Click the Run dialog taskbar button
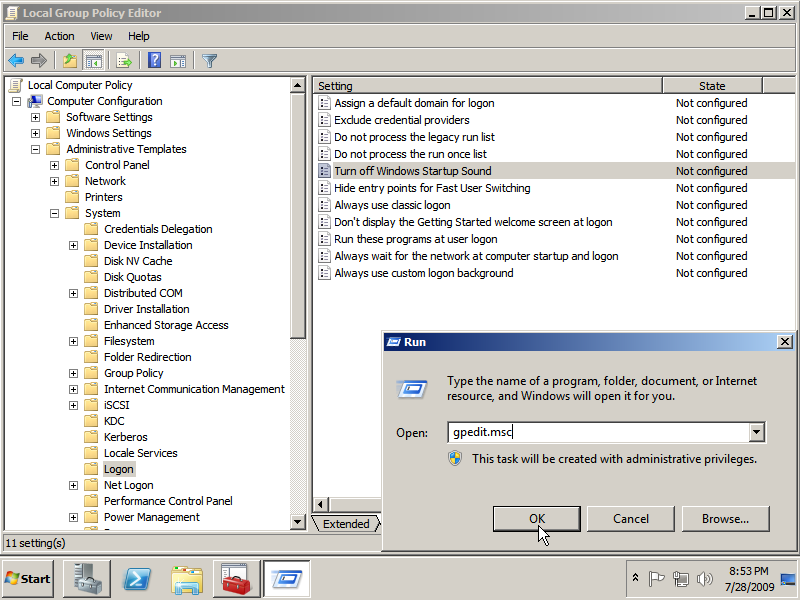 coord(287,579)
